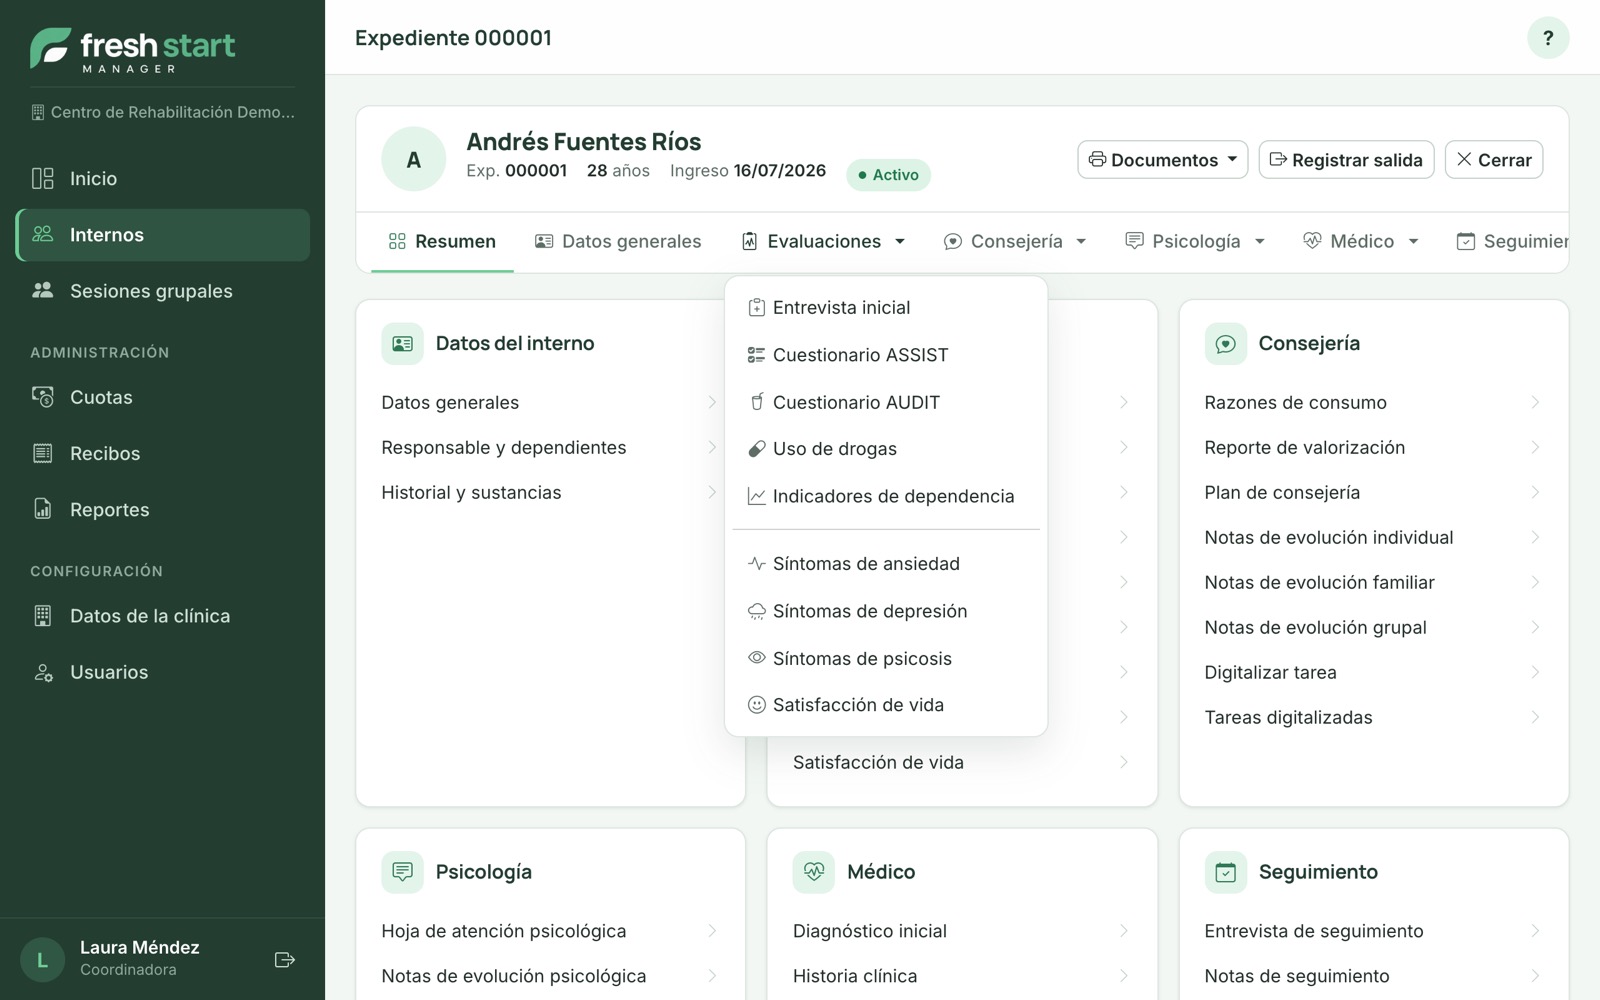This screenshot has height=1000, width=1600.
Task: Select Indicadores de dependencia menu entry
Action: (x=886, y=496)
